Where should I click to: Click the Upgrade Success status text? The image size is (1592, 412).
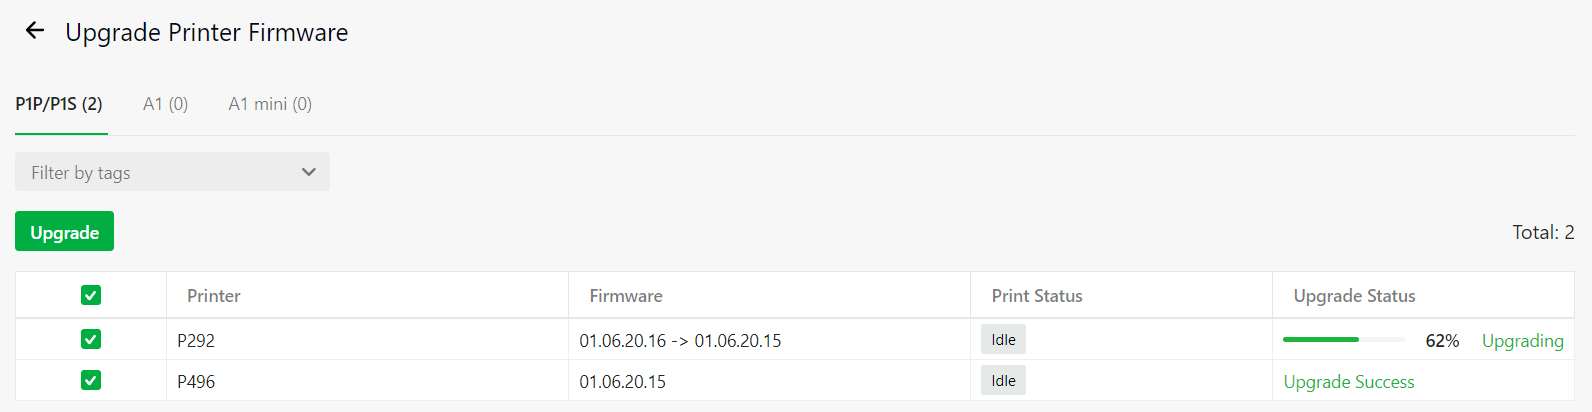[x=1349, y=382]
